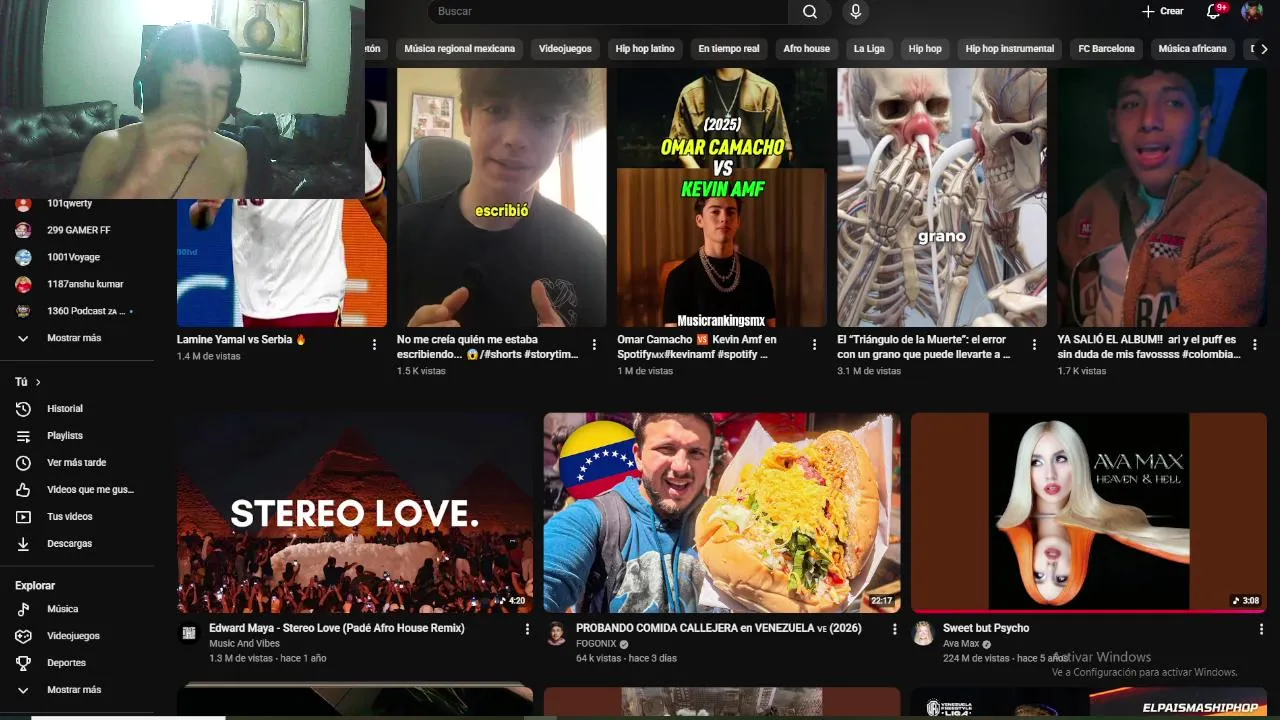Select the En tiempo real chip
This screenshot has width=1280, height=720.
(x=729, y=48)
